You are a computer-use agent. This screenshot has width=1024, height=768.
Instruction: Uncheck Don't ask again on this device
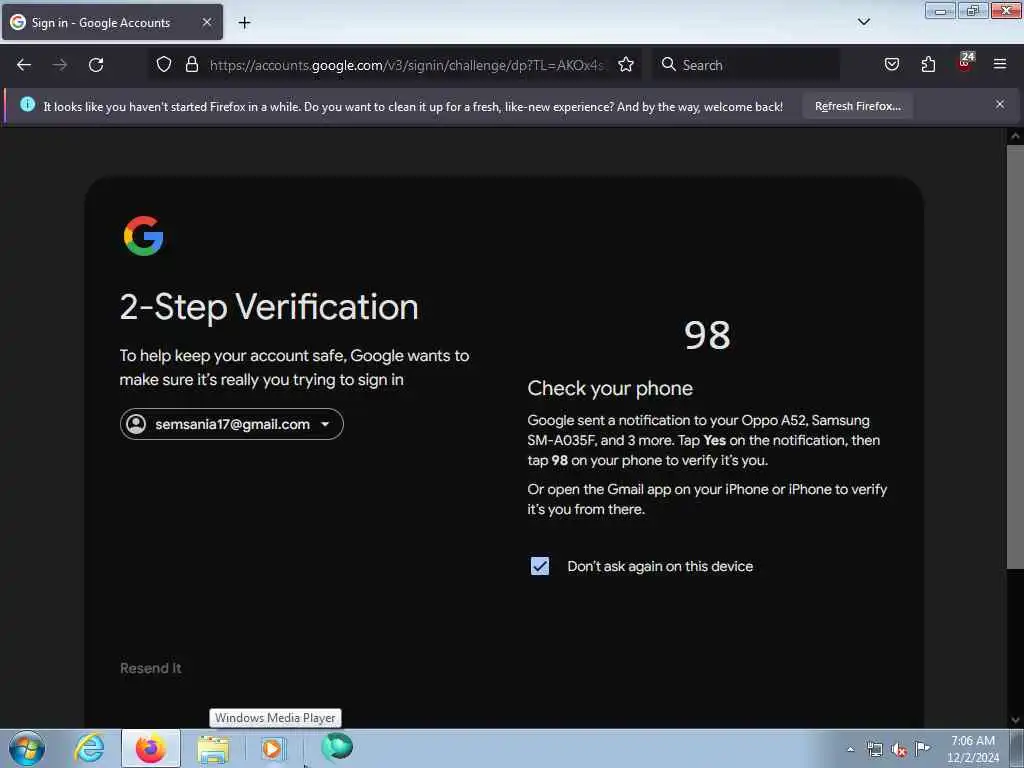(539, 566)
